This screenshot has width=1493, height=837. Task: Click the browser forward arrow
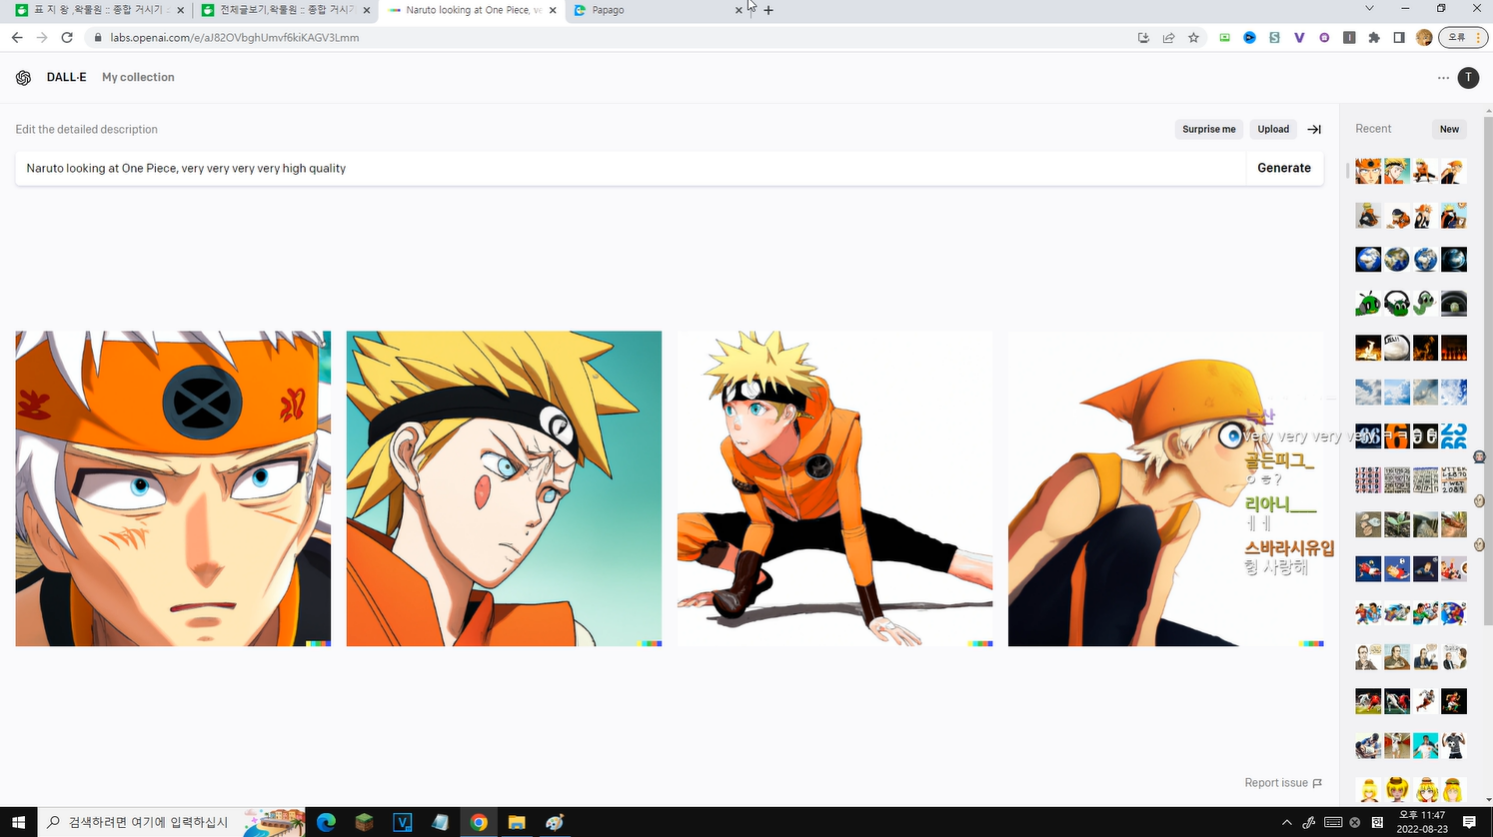(42, 38)
